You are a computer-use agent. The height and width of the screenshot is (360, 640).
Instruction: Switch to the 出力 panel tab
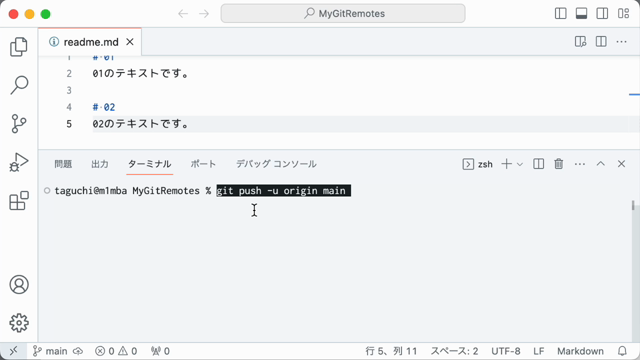[100, 164]
